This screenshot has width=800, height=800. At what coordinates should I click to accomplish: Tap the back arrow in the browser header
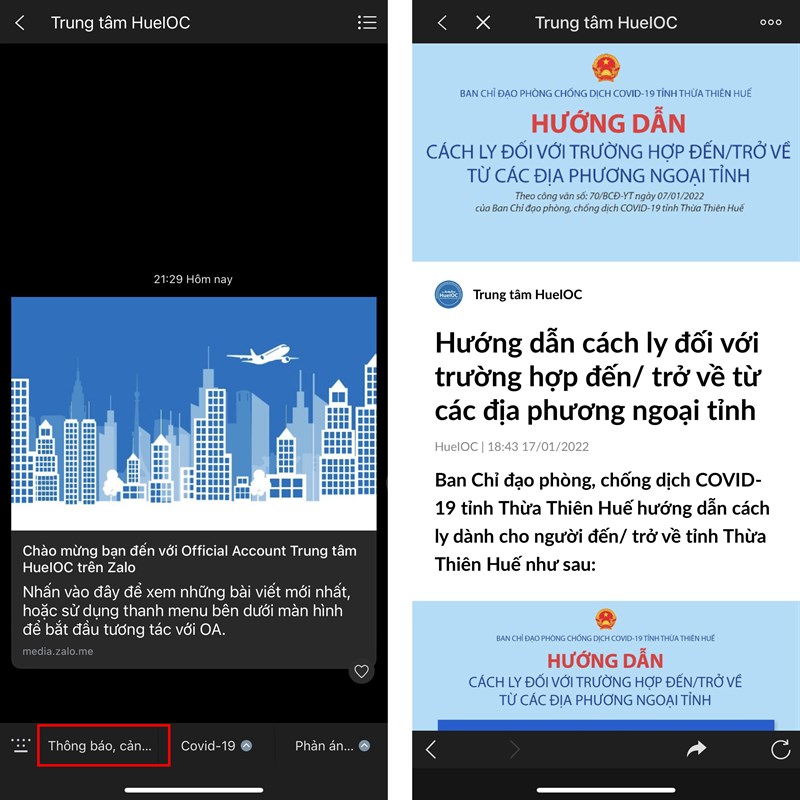tap(441, 22)
